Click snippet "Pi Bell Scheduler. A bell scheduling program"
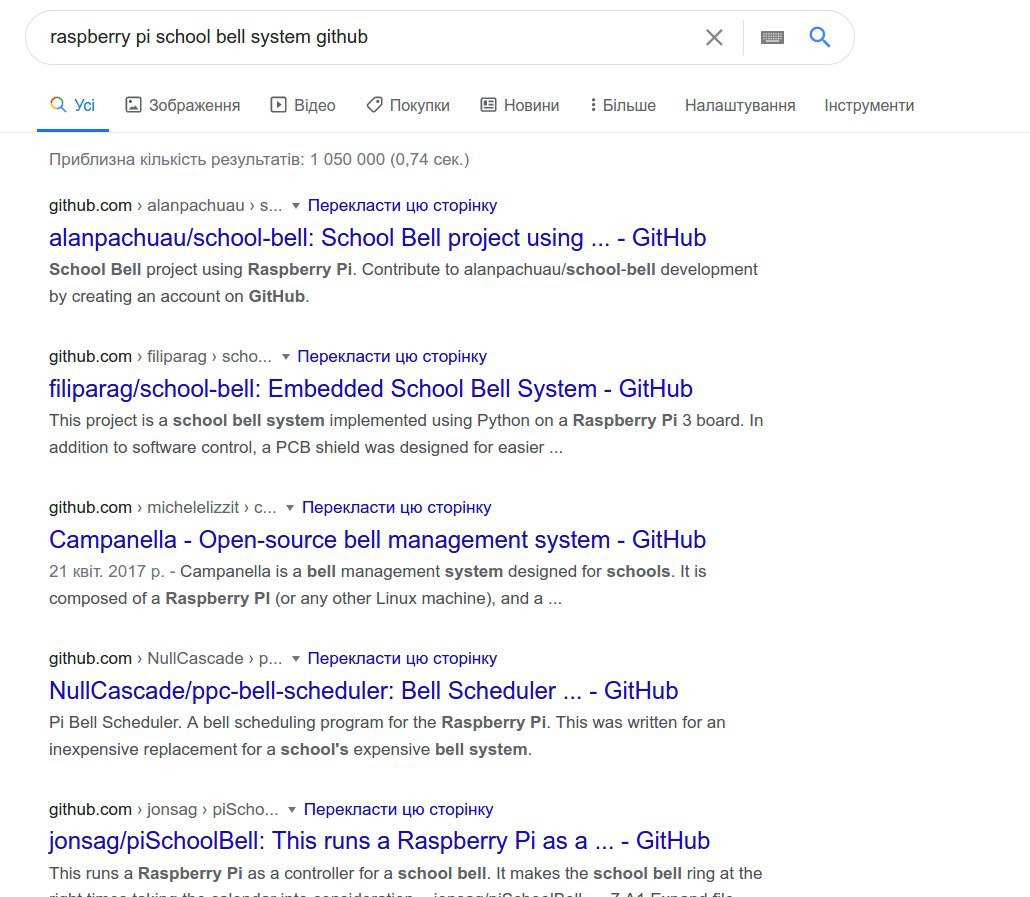 [x=216, y=723]
